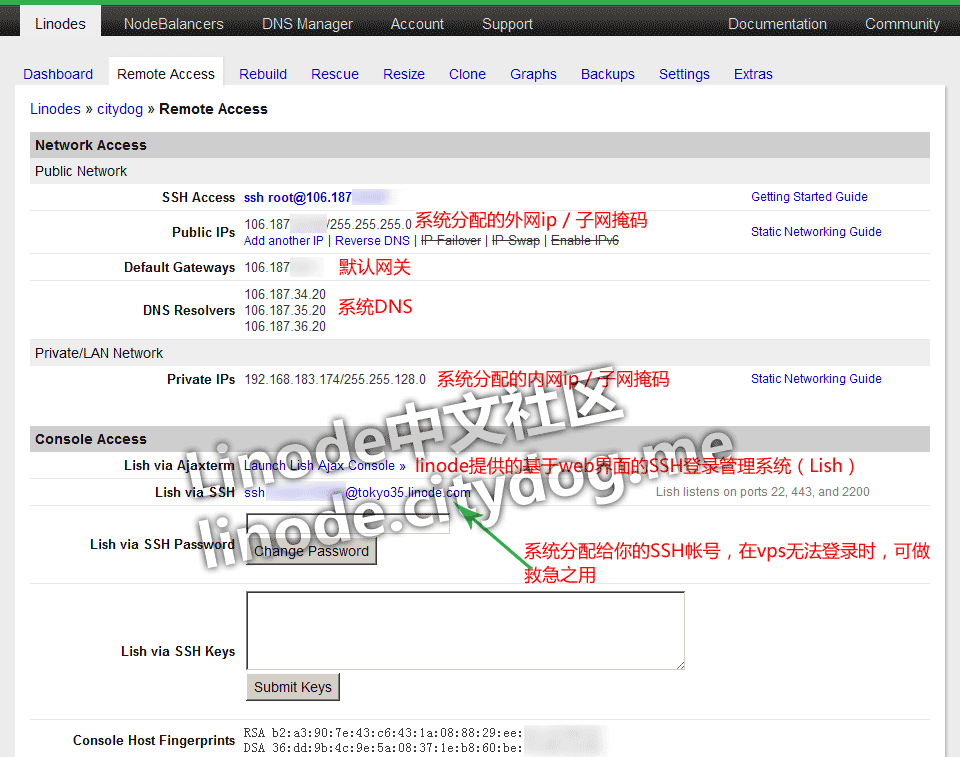Switch to the Clone sub-tab

[467, 74]
